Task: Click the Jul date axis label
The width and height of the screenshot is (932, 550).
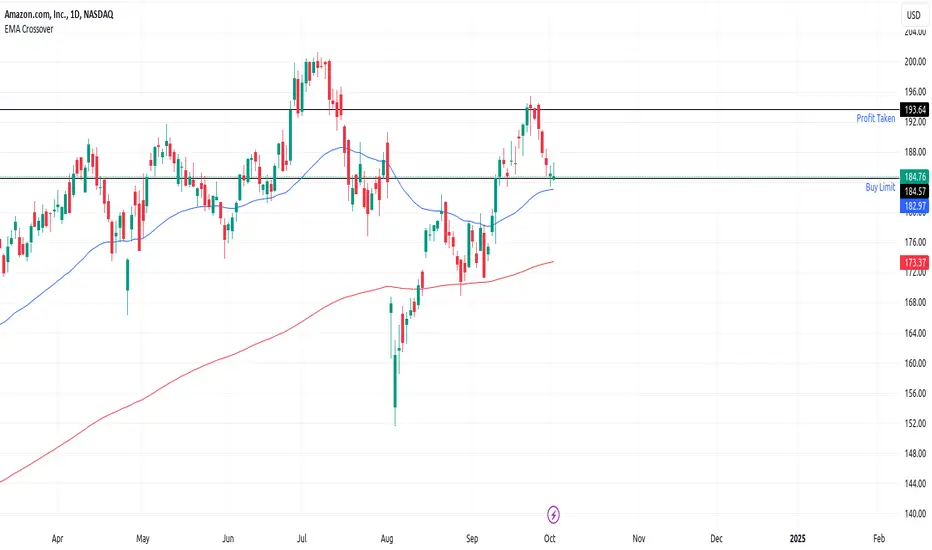Action: pos(302,539)
